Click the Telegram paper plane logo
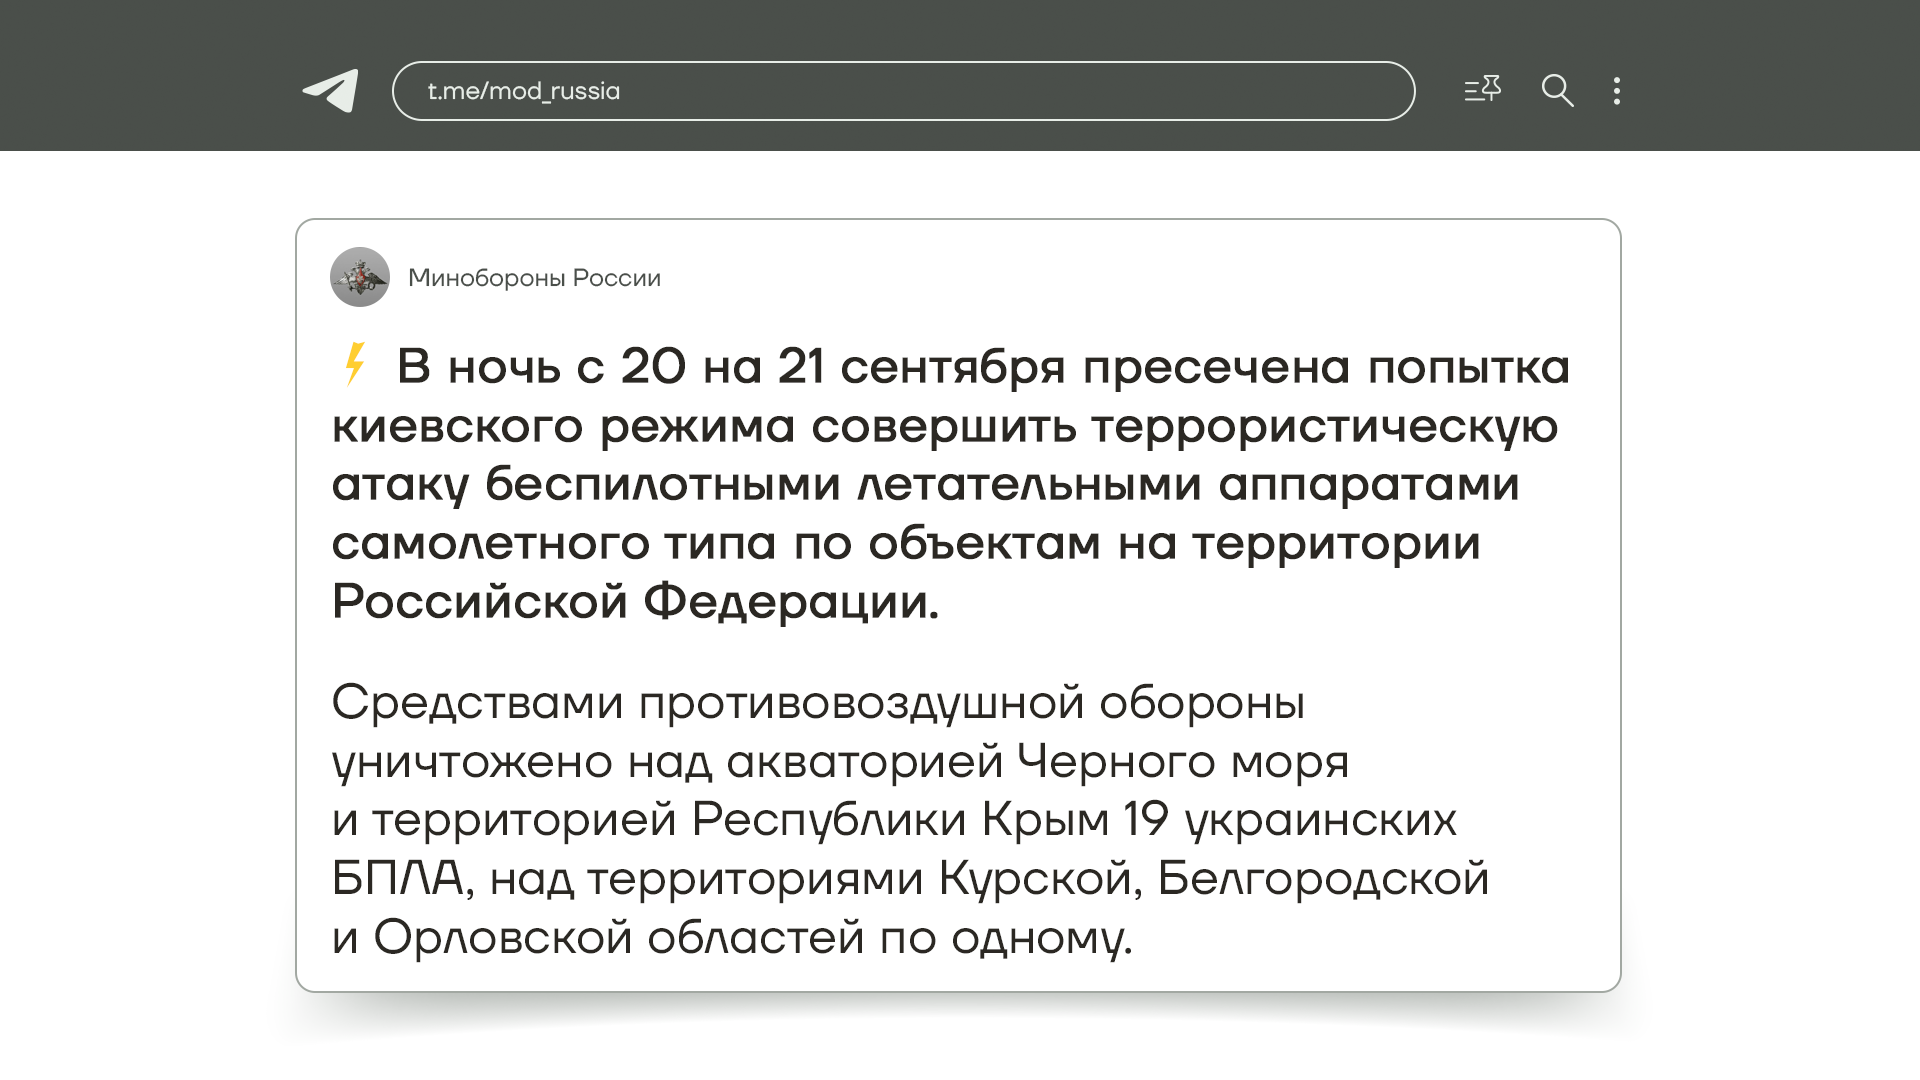This screenshot has width=1920, height=1080. [x=331, y=91]
